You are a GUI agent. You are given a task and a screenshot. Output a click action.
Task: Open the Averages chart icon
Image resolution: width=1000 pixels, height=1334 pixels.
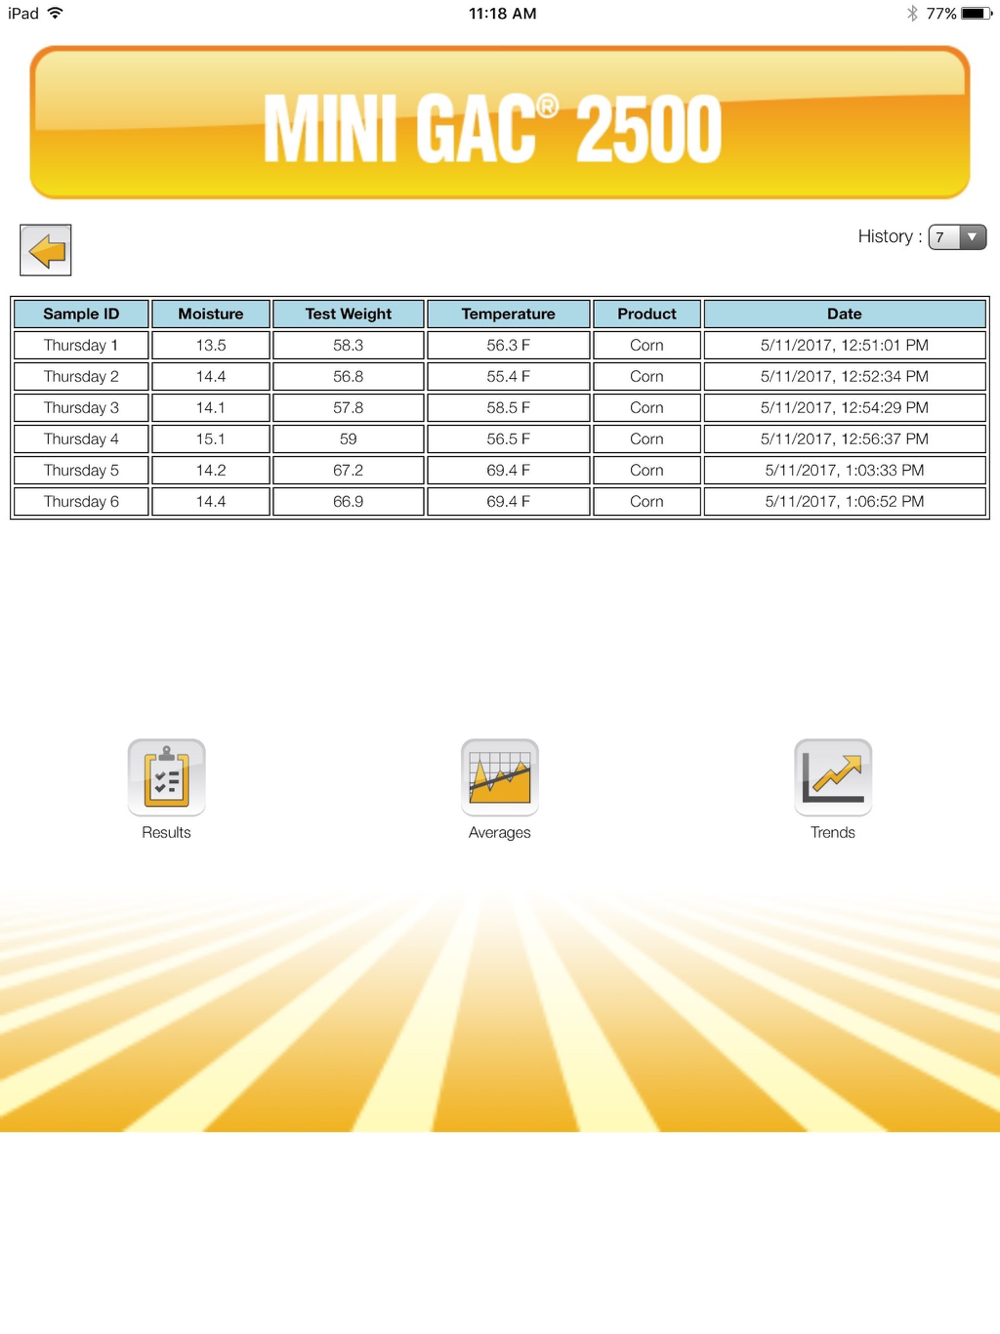[x=500, y=777]
